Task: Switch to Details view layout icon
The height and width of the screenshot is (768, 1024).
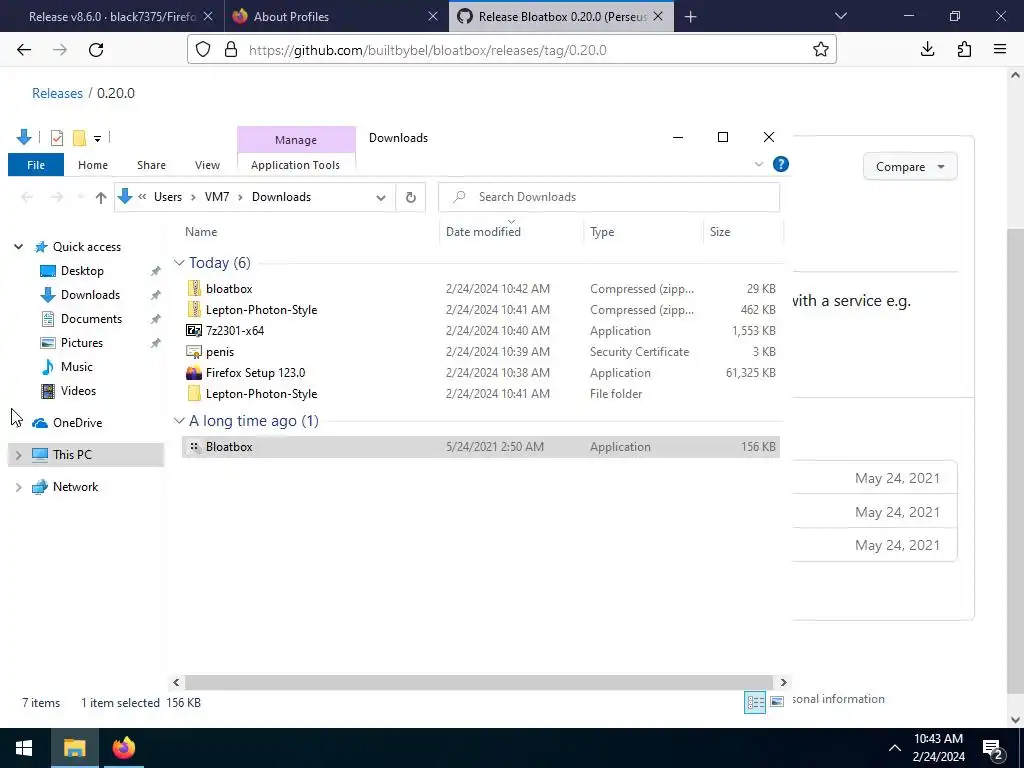Action: pos(755,703)
